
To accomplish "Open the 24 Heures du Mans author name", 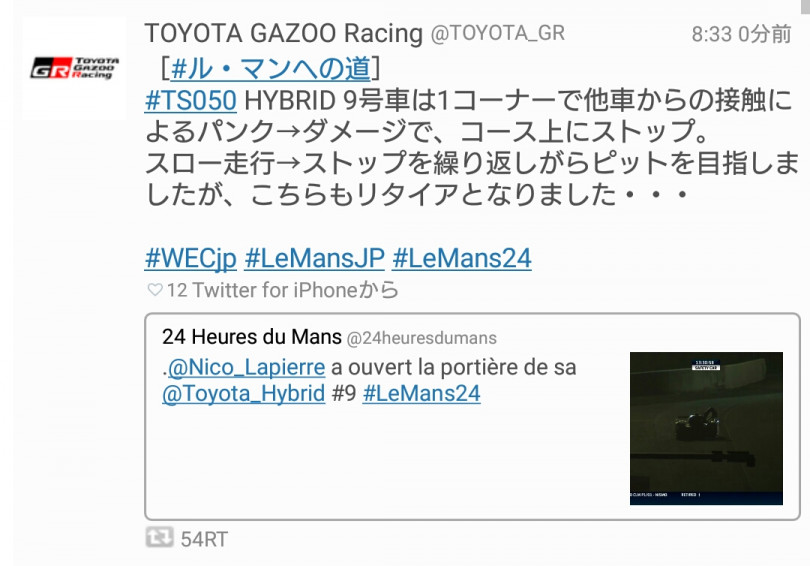I will point(252,337).
